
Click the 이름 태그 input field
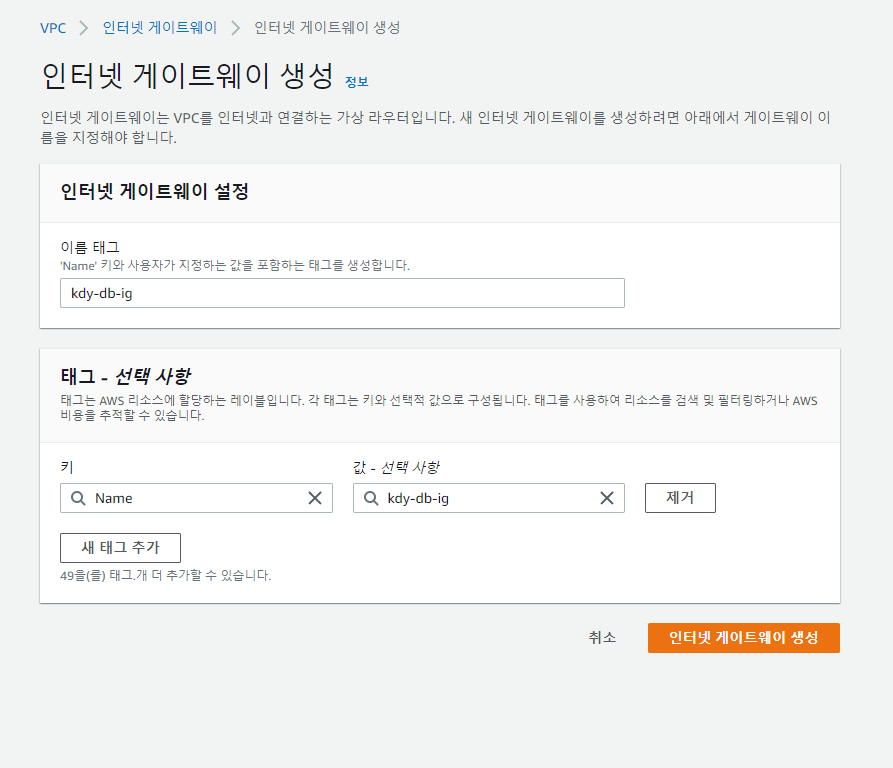tap(342, 293)
